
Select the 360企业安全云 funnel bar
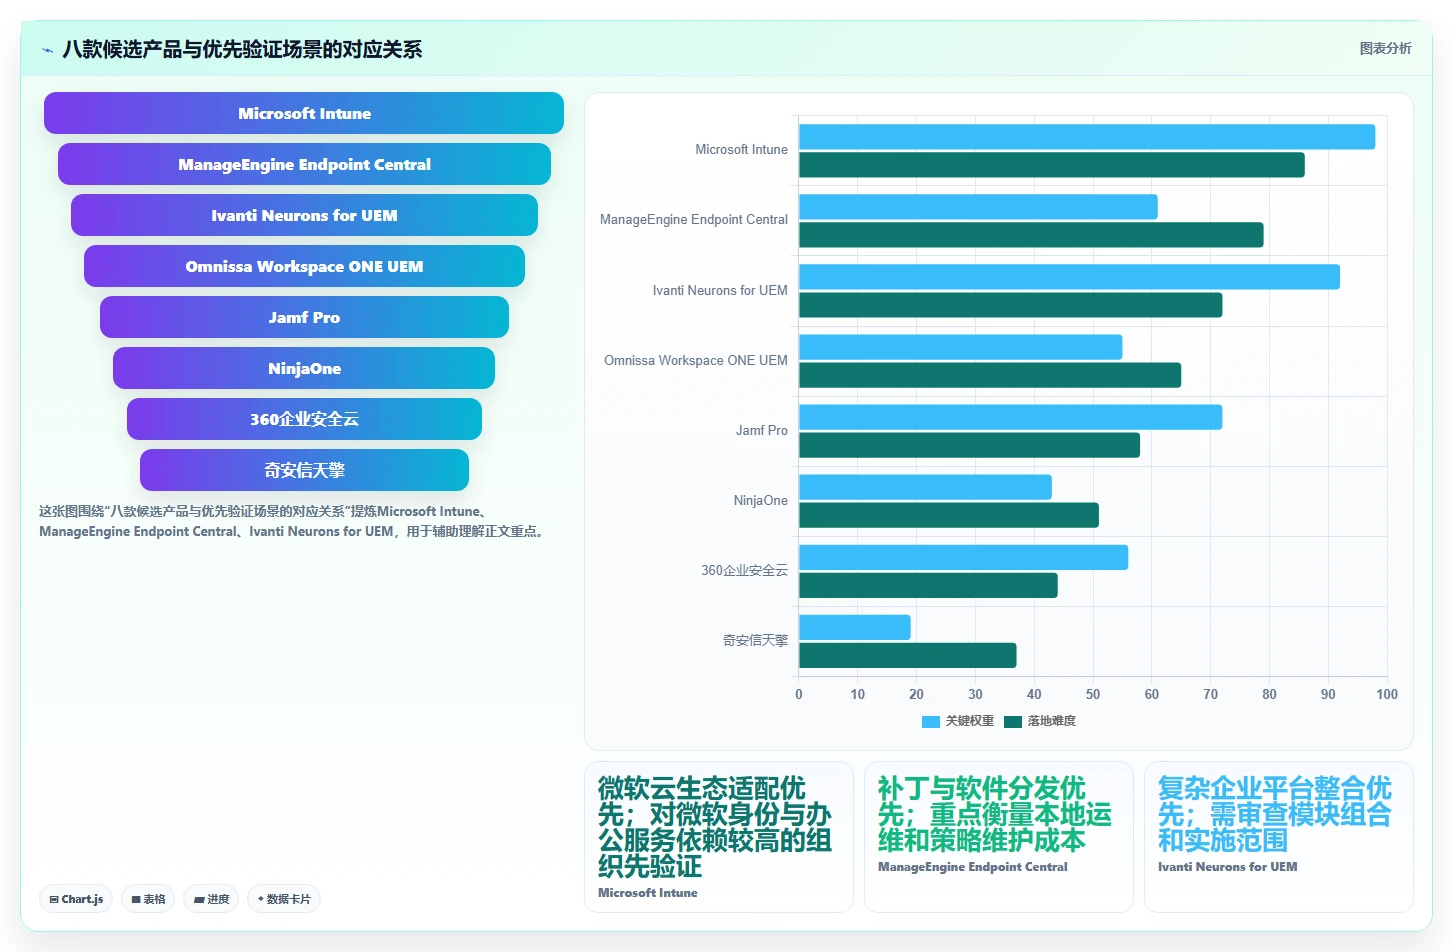304,419
